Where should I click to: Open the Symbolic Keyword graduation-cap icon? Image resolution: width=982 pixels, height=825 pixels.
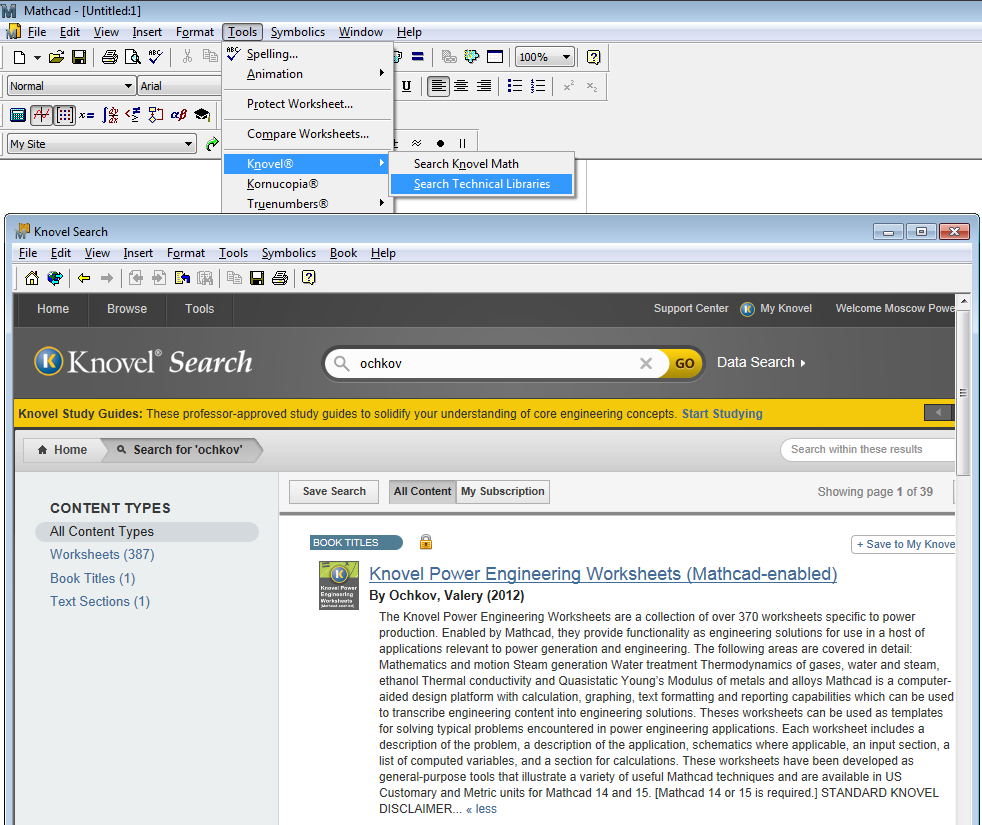tap(202, 115)
